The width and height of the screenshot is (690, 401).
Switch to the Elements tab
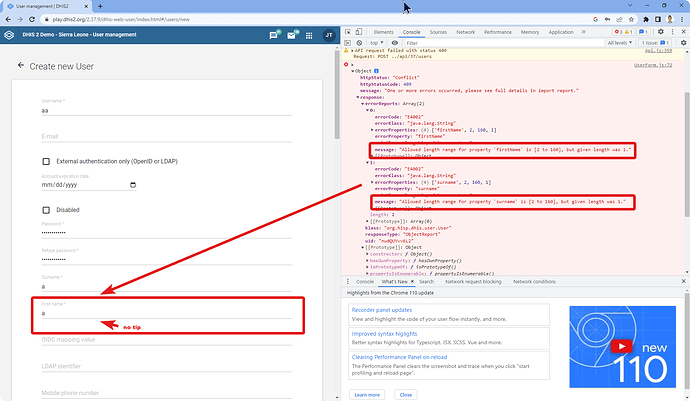[x=383, y=32]
